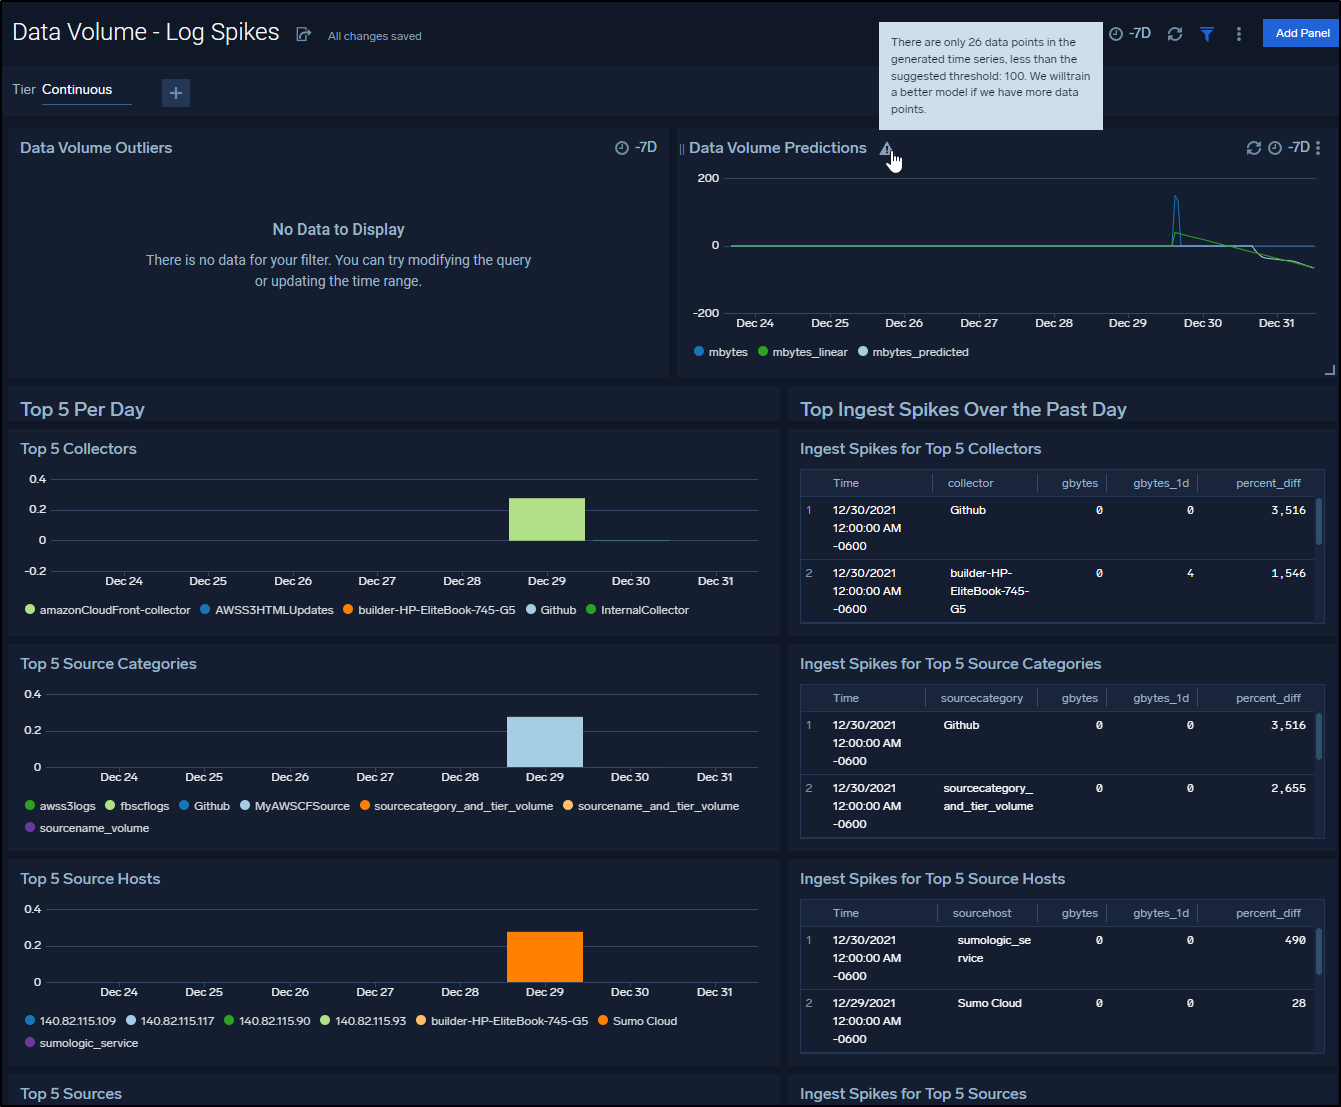
Task: Click the share dashboard icon beside title
Action: coord(303,34)
